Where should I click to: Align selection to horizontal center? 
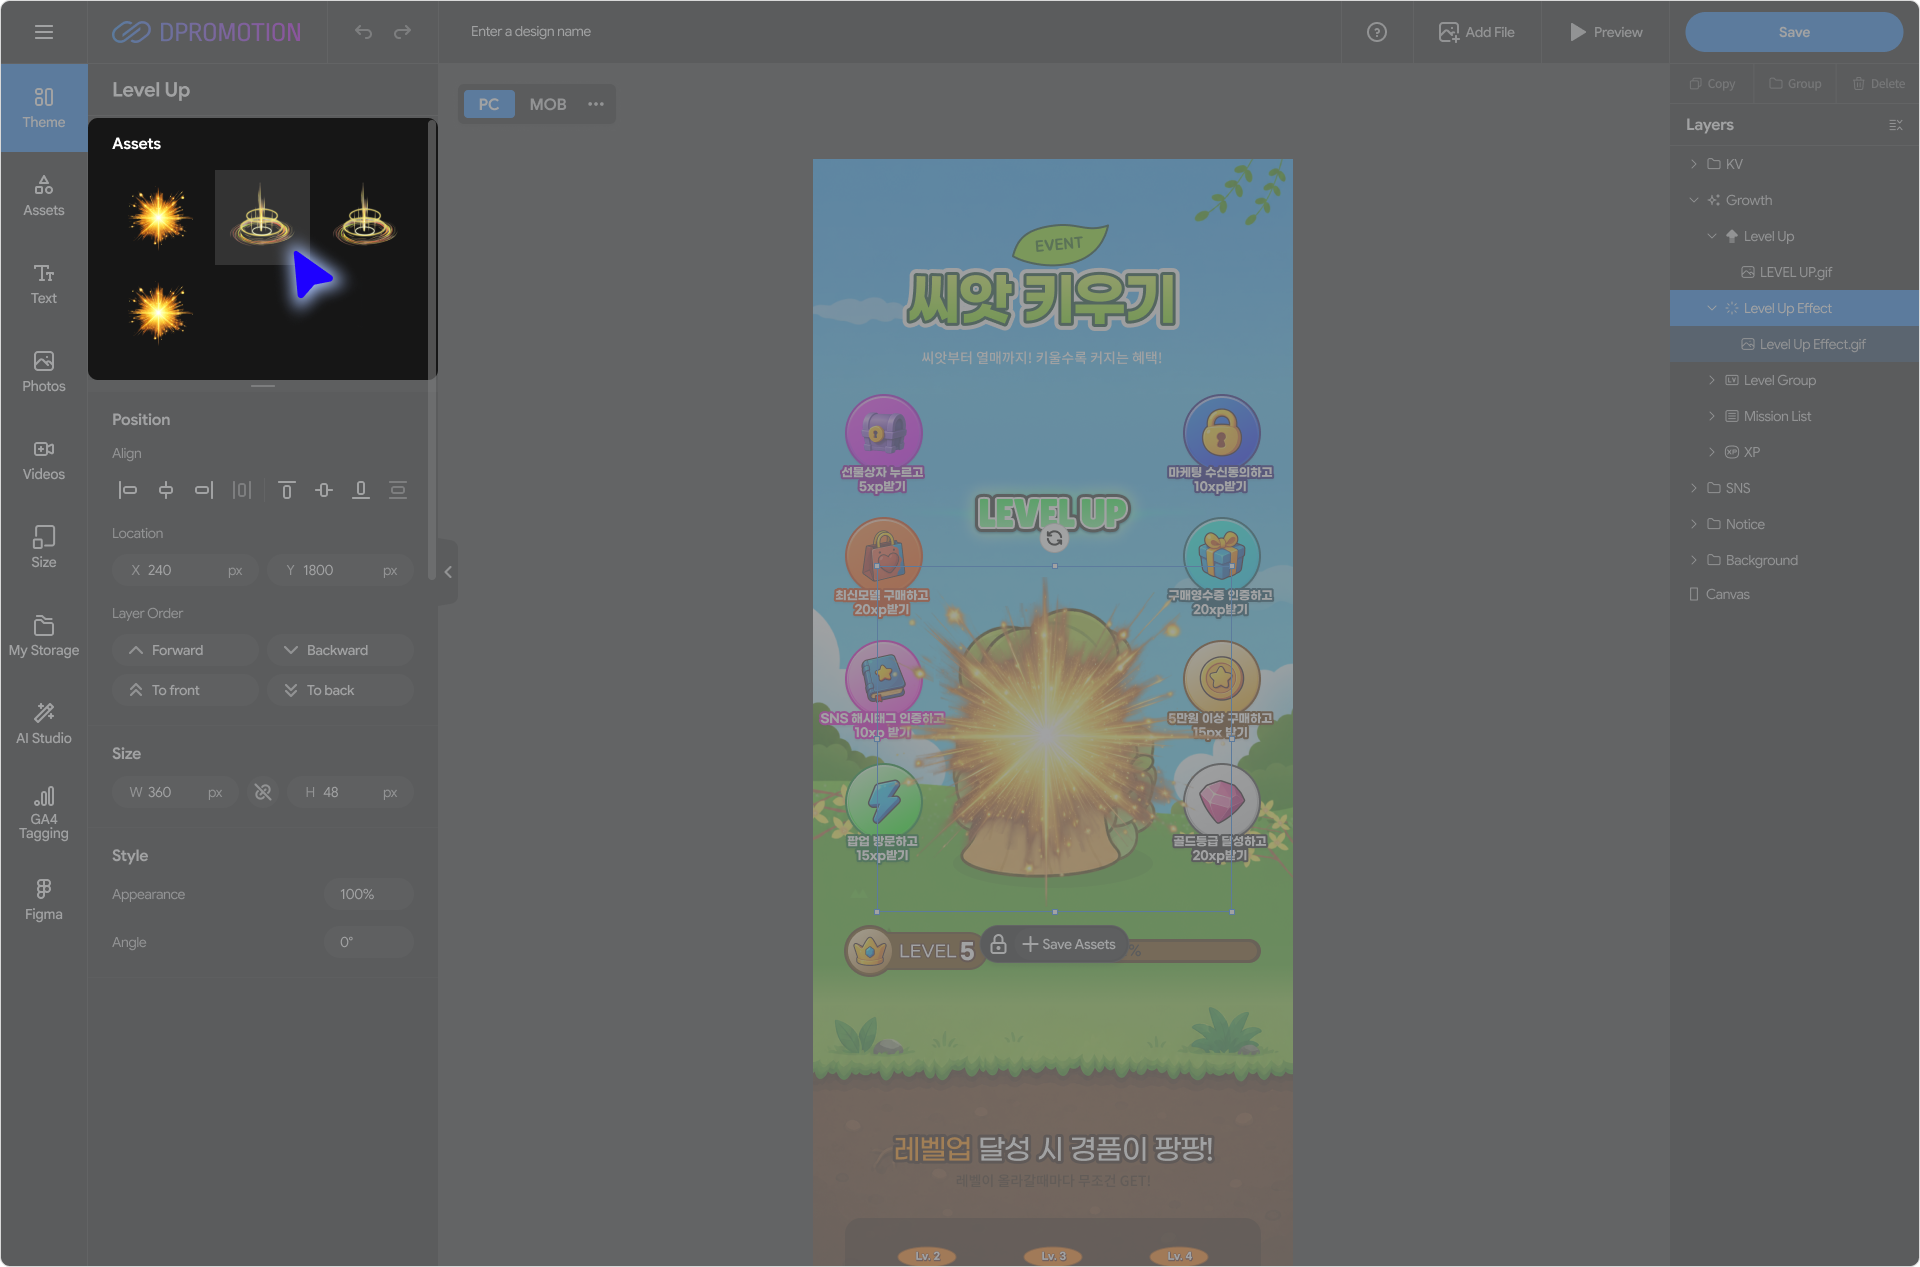(x=166, y=490)
